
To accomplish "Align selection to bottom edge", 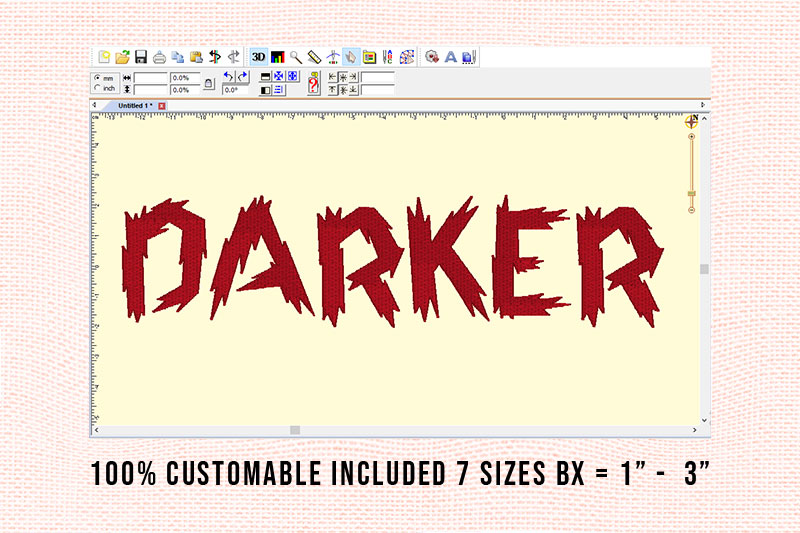I will coord(353,90).
